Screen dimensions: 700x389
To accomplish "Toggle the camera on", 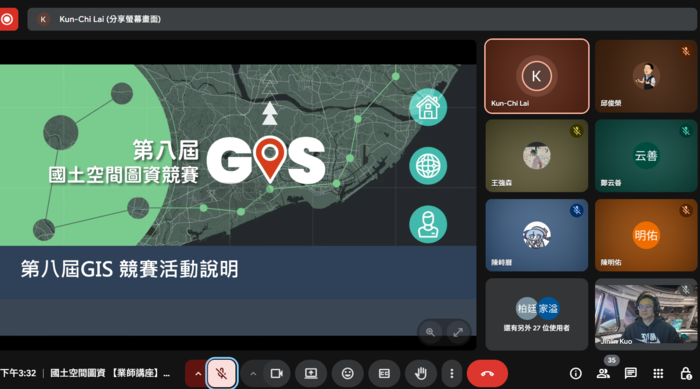I will point(276,373).
